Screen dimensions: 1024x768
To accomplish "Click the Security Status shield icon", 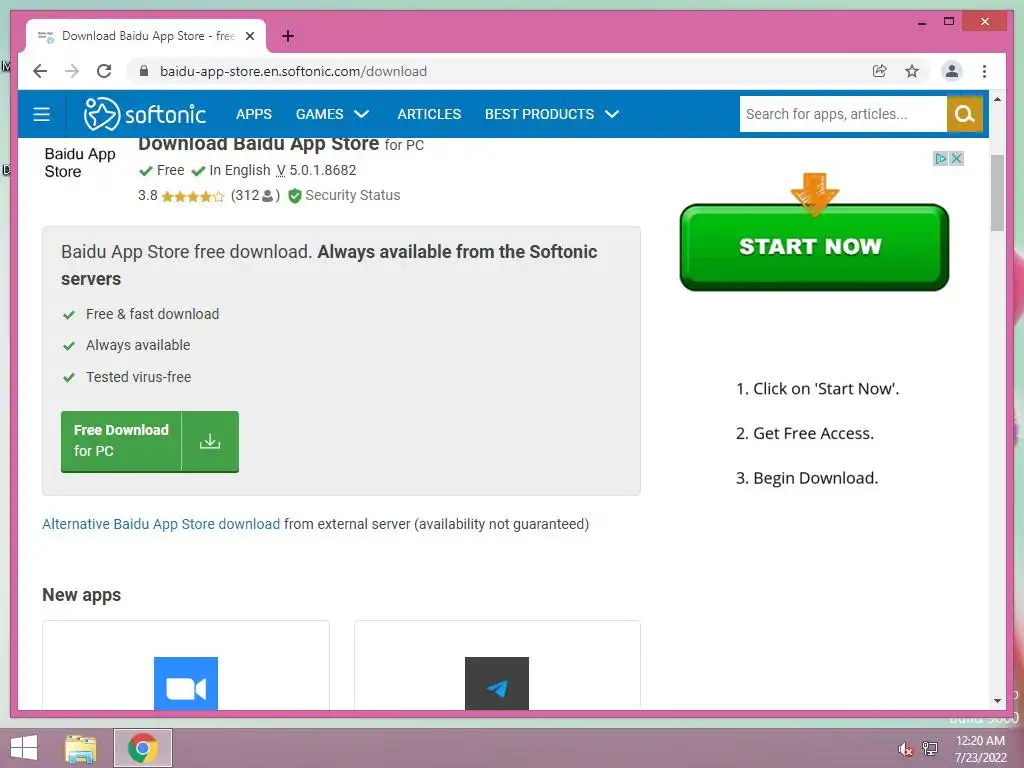I will tap(295, 195).
